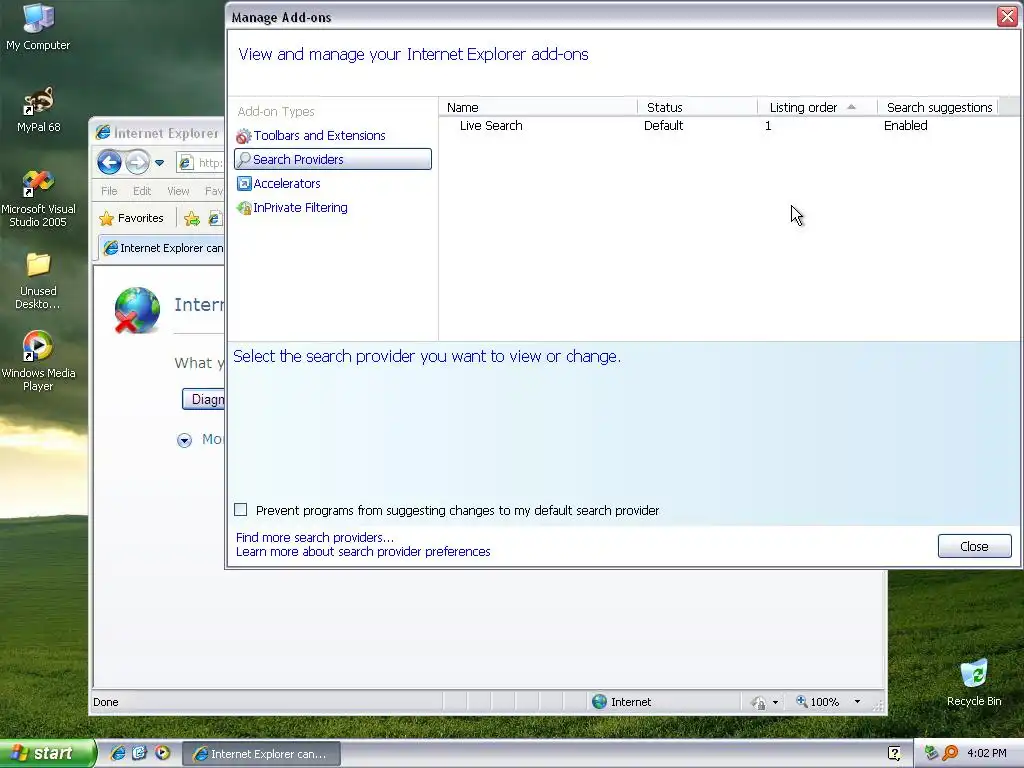Close Manage Add-ons with red X button
Viewport: 1024px width, 768px height.
pyautogui.click(x=1006, y=16)
